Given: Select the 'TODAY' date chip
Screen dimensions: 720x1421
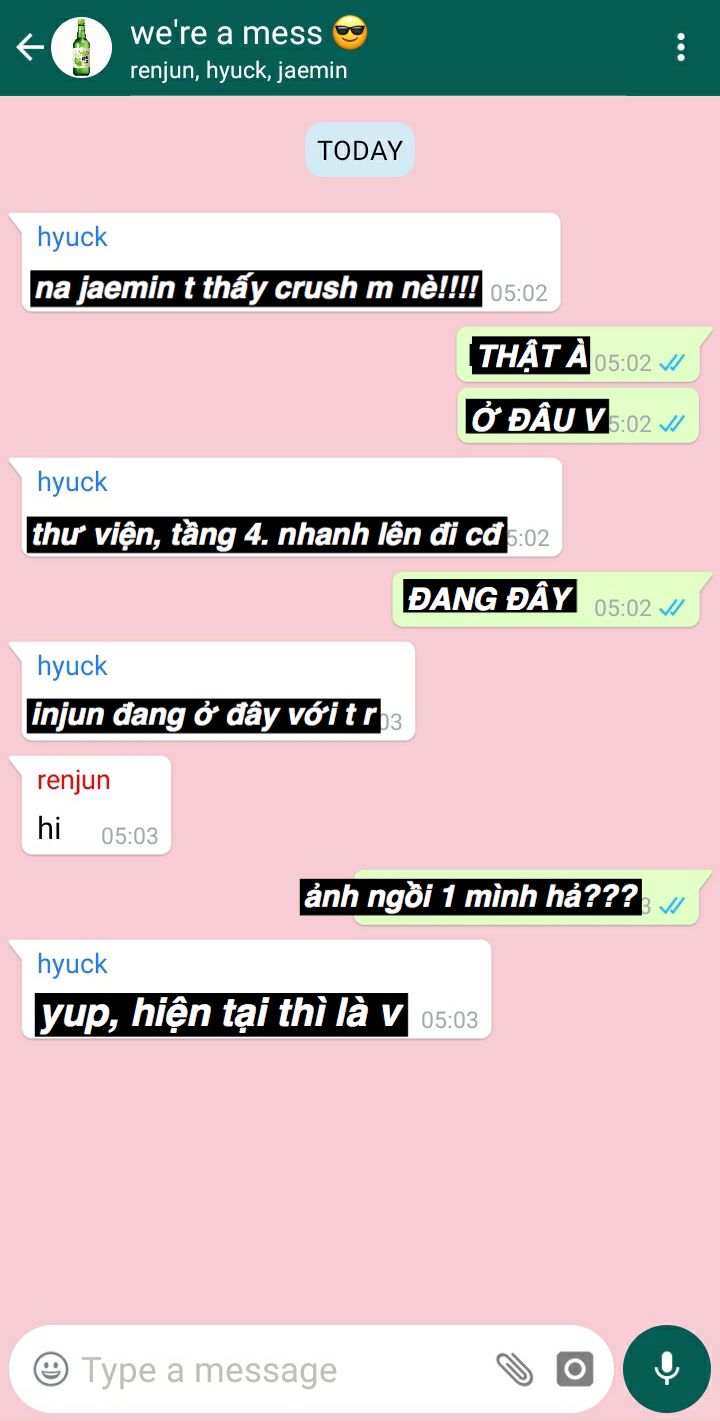Looking at the screenshot, I should coord(360,150).
